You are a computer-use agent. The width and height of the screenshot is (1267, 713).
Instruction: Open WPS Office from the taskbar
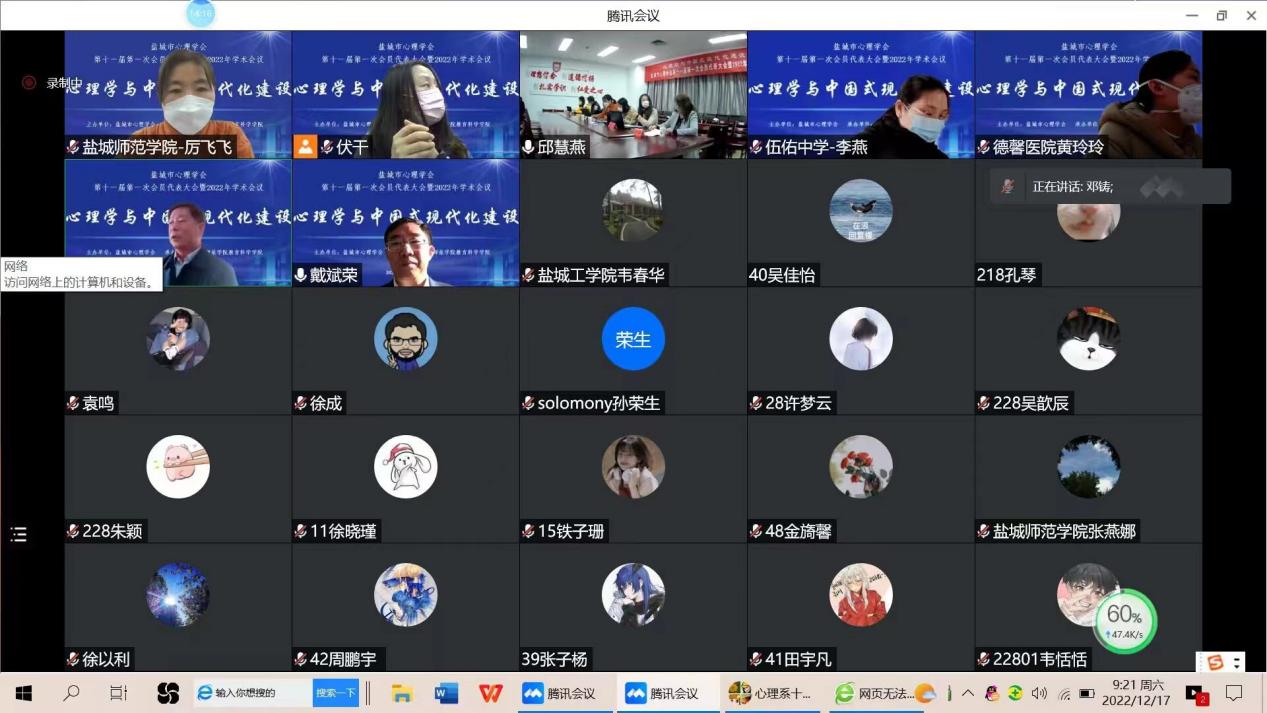pyautogui.click(x=490, y=693)
